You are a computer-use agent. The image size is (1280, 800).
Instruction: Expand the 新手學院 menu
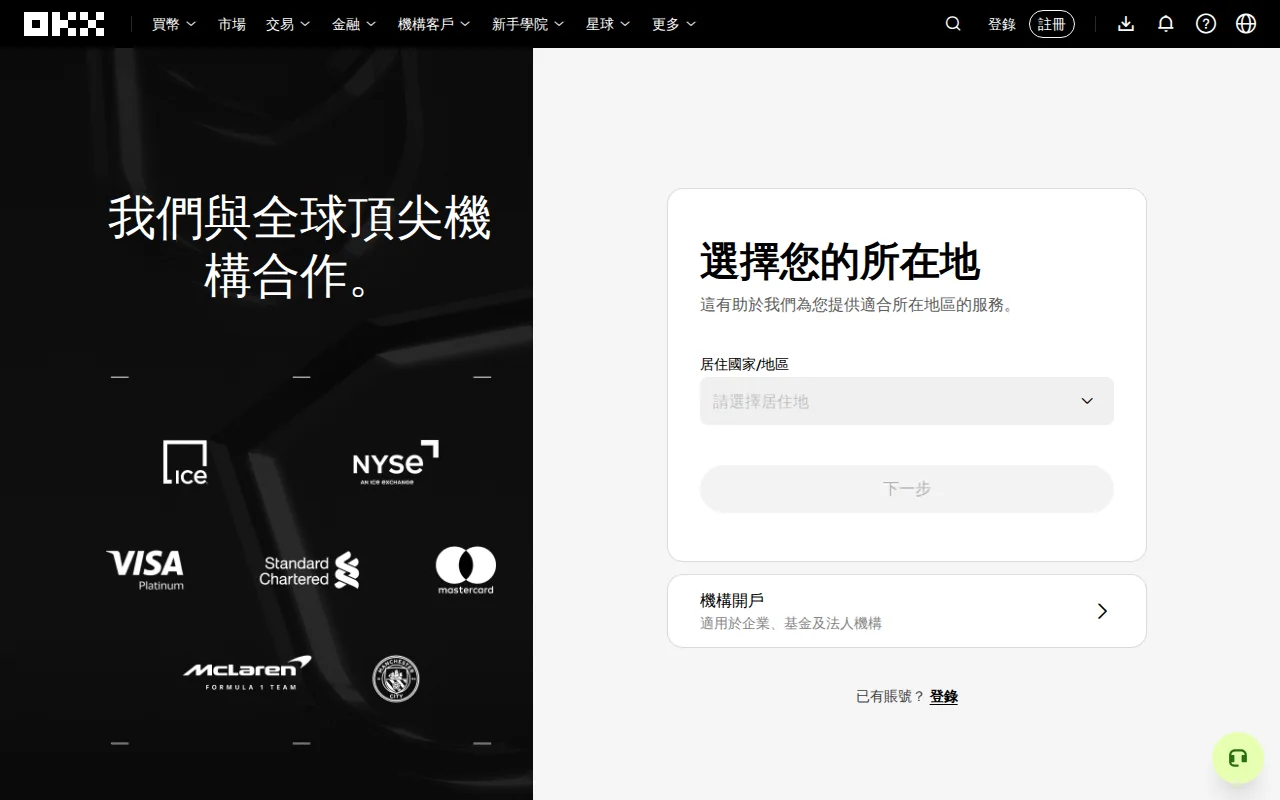pyautogui.click(x=528, y=24)
